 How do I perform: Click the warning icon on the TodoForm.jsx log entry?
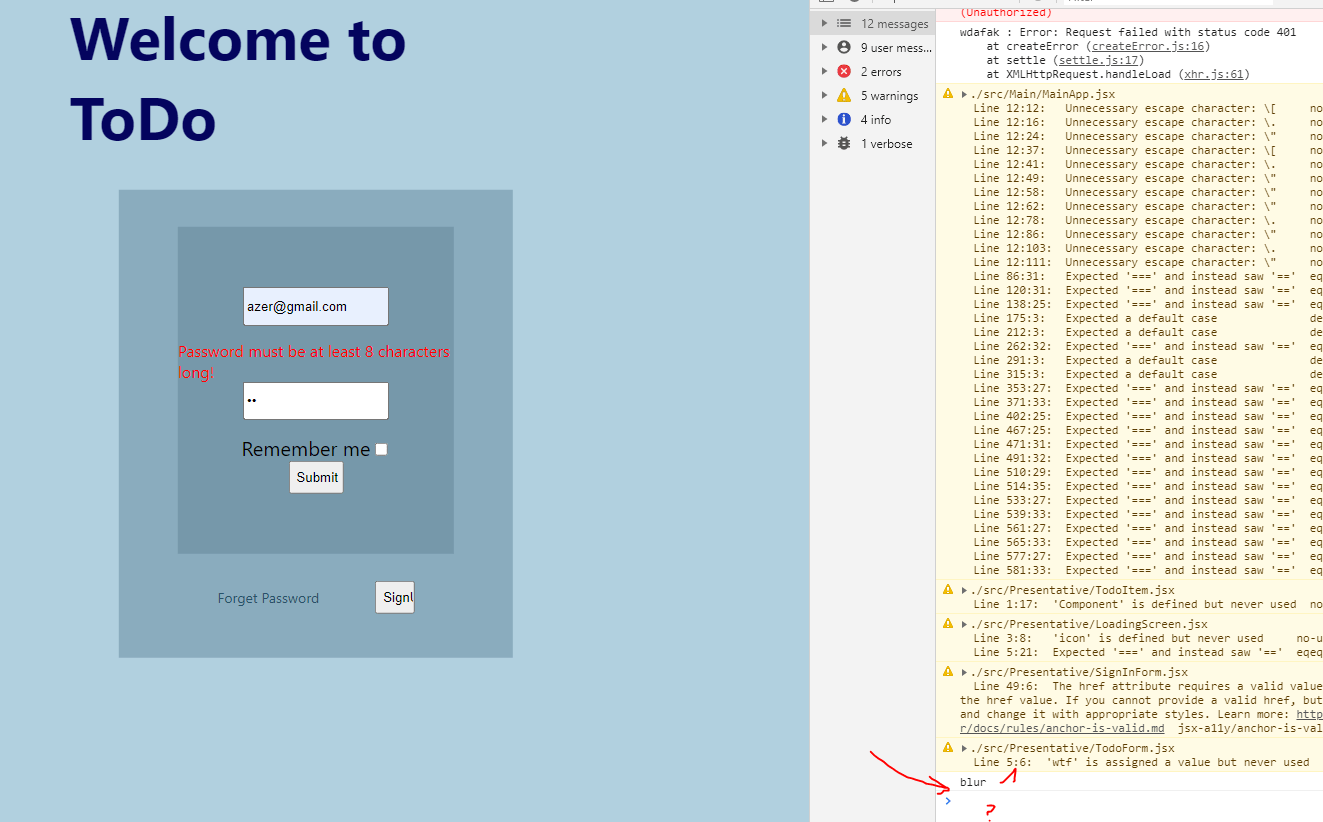tap(948, 747)
